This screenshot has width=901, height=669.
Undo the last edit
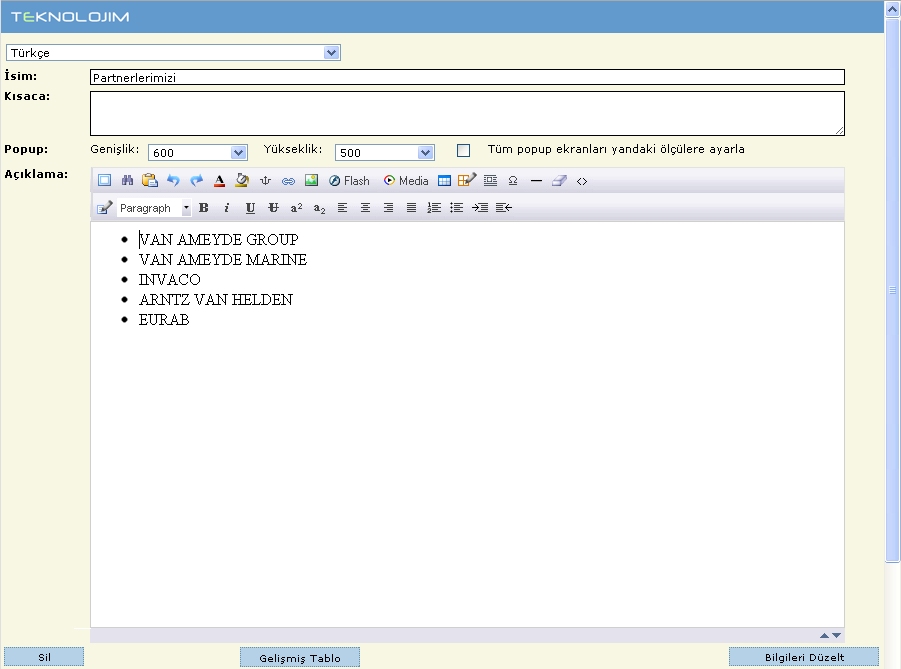(x=173, y=180)
